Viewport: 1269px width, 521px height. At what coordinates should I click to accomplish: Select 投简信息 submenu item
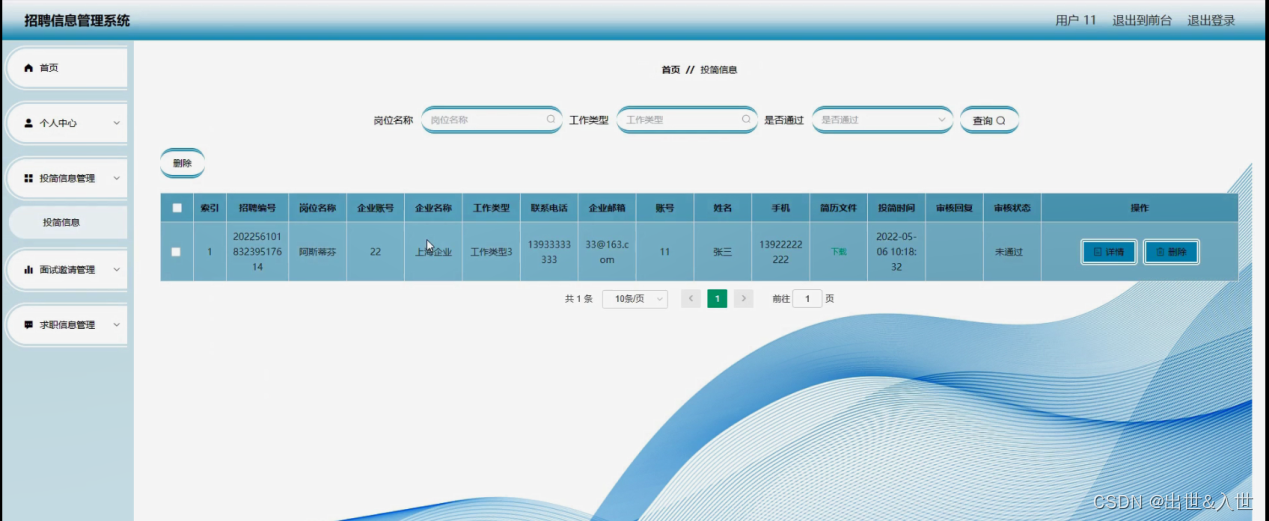click(x=68, y=222)
